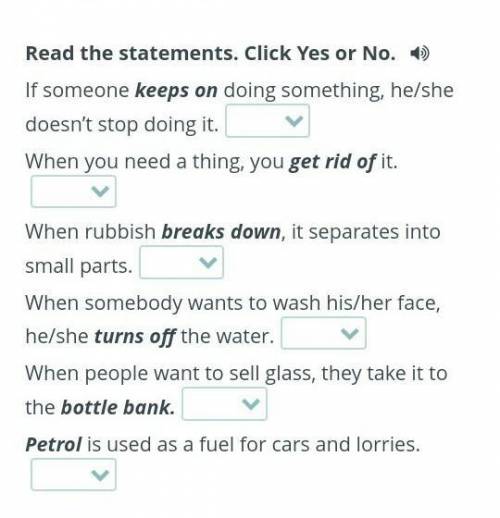This screenshot has height=518, width=500.
Task: Click the bold phrase 'keeps on'
Action: coord(176,91)
